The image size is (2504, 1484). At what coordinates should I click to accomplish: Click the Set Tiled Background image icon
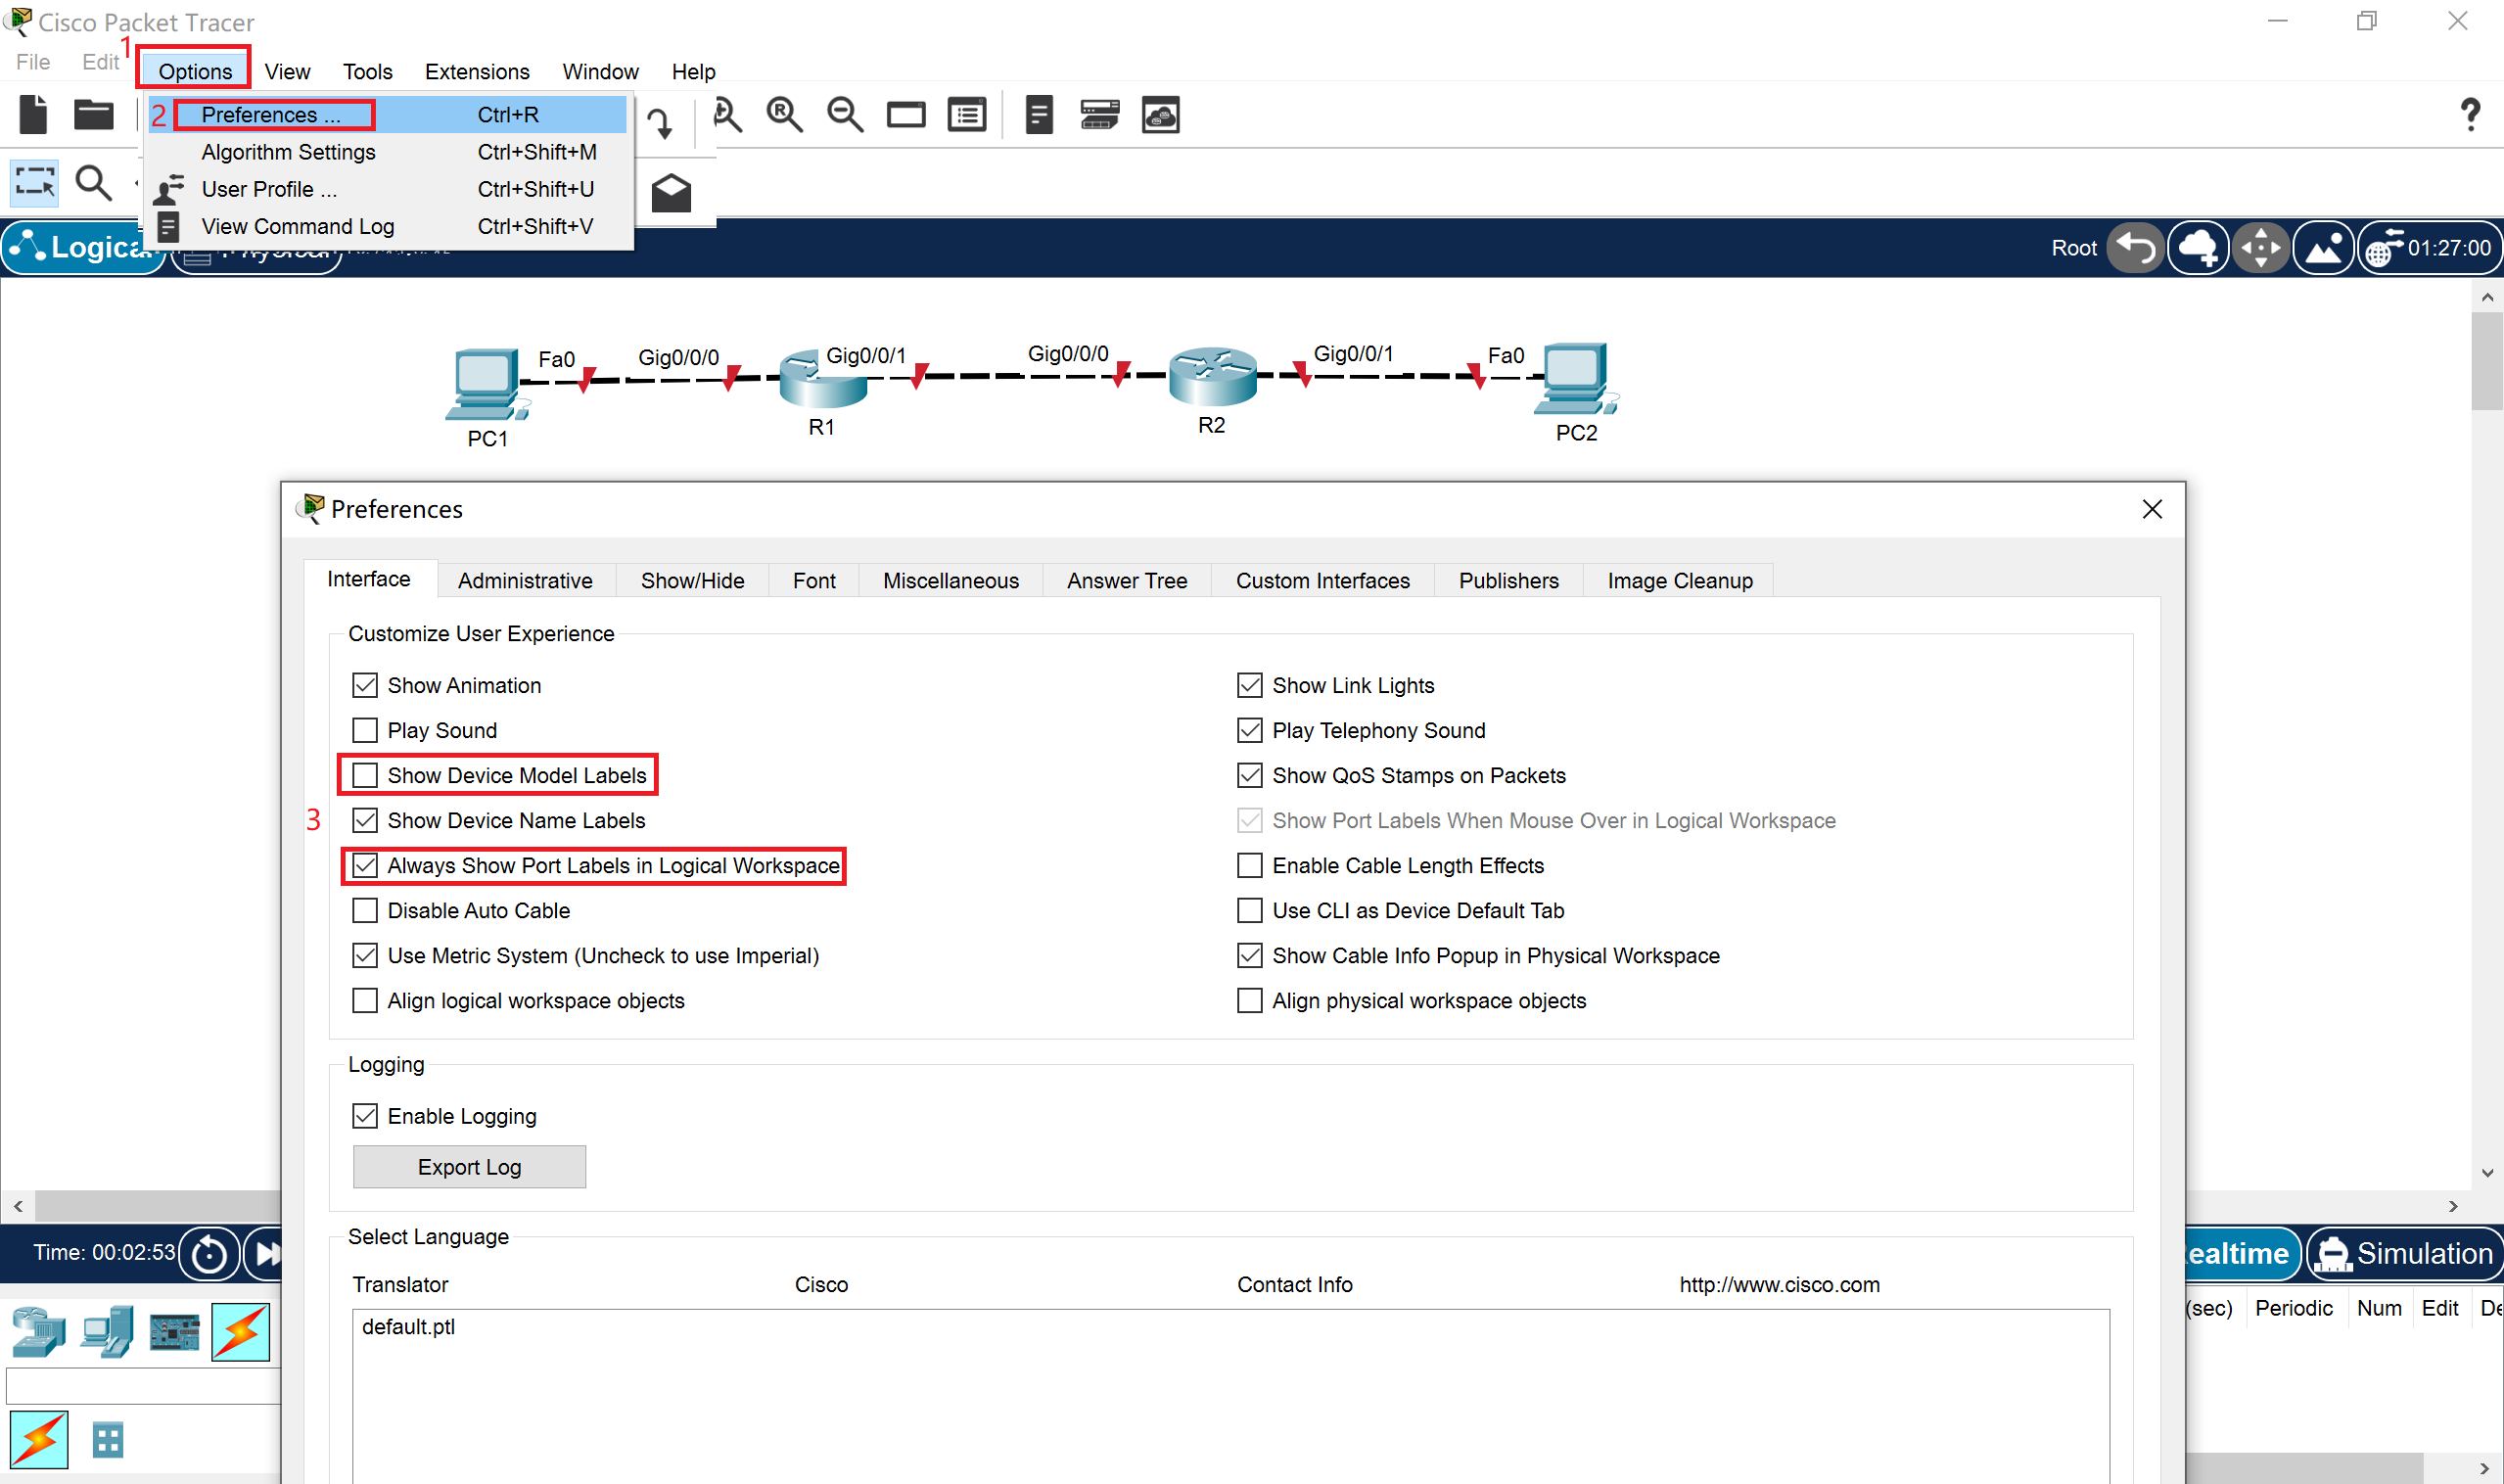(2323, 248)
